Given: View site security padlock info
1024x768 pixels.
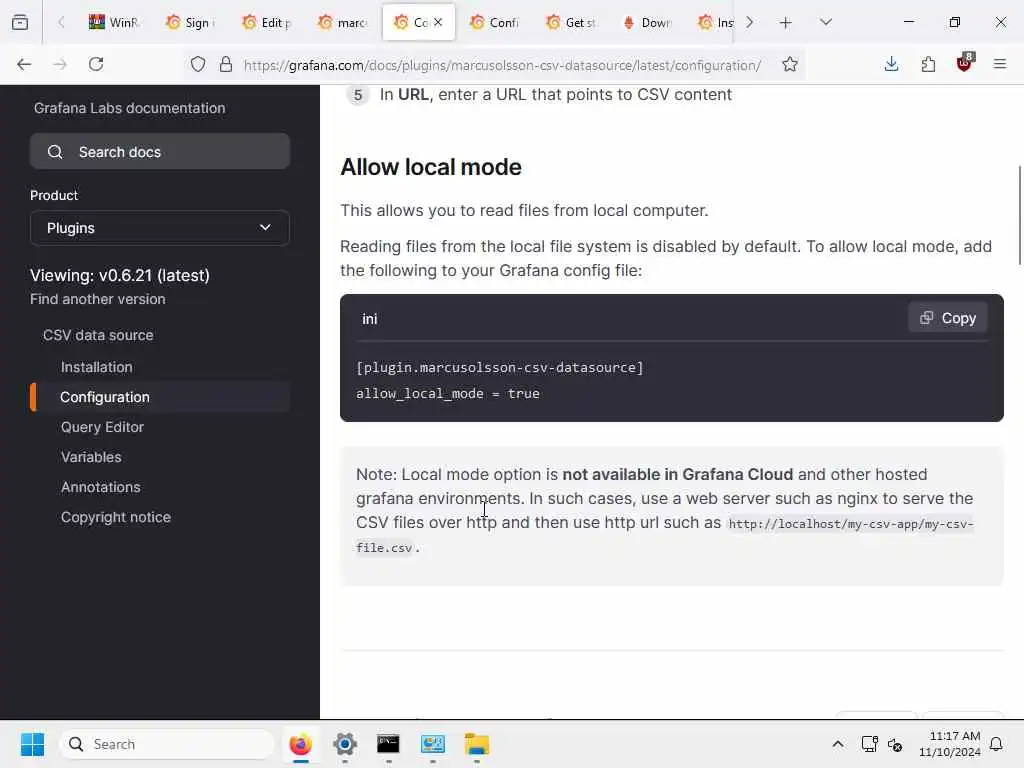Looking at the screenshot, I should point(226,64).
